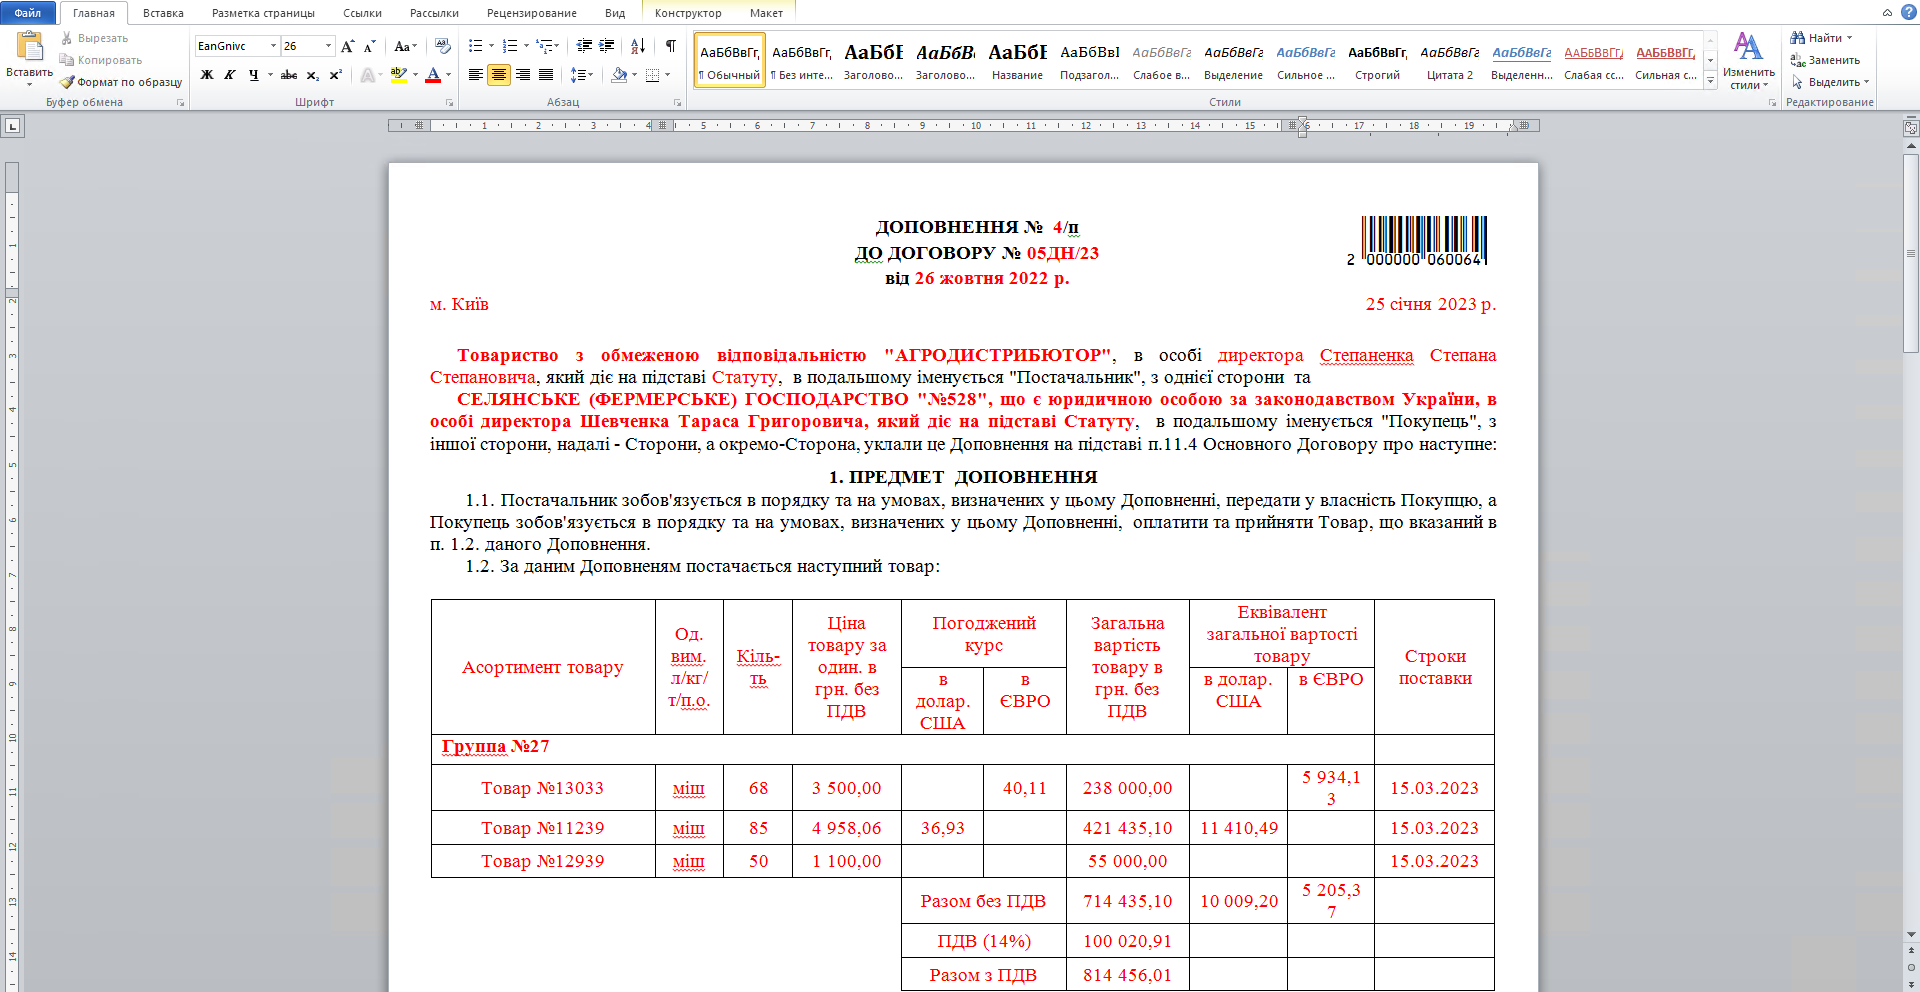1920x992 pixels.
Task: Open the font size dropdown
Action: point(328,46)
